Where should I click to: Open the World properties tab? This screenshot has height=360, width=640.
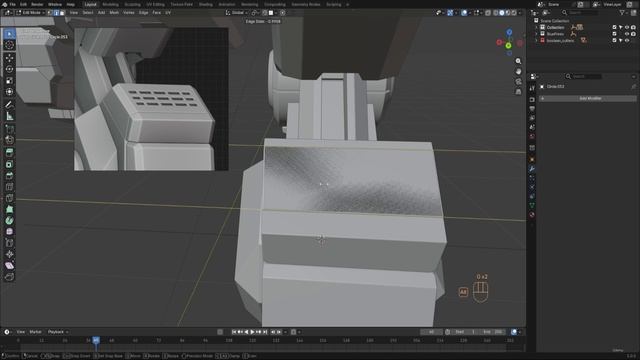point(532,137)
